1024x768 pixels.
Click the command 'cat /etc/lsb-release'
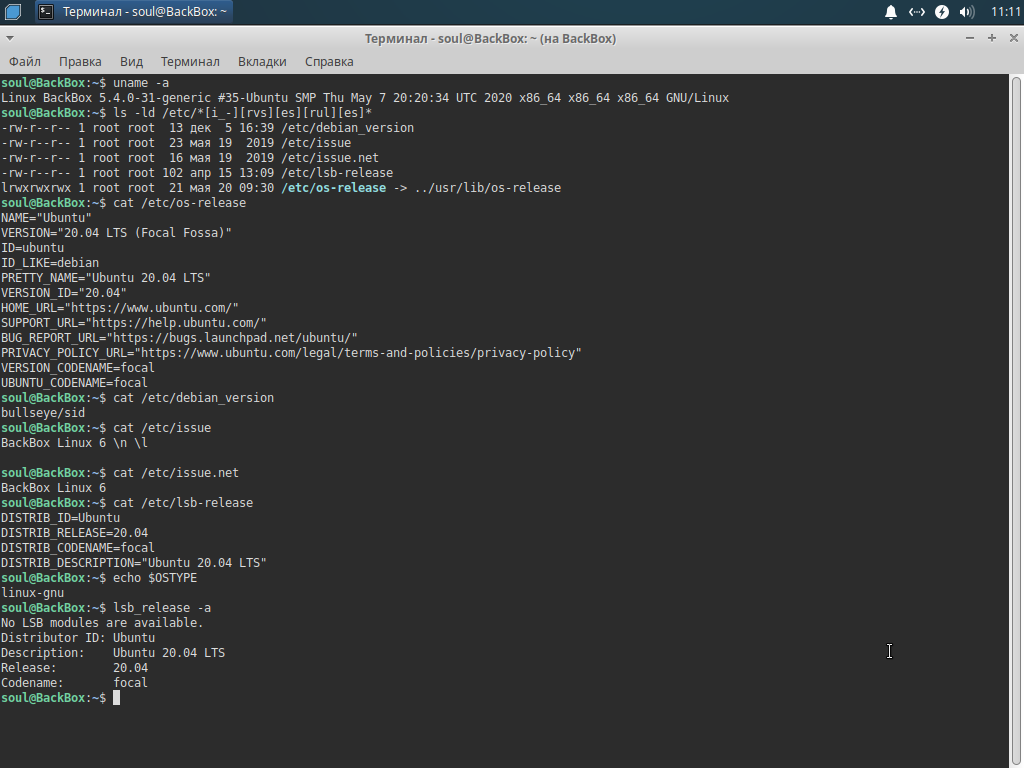click(183, 504)
